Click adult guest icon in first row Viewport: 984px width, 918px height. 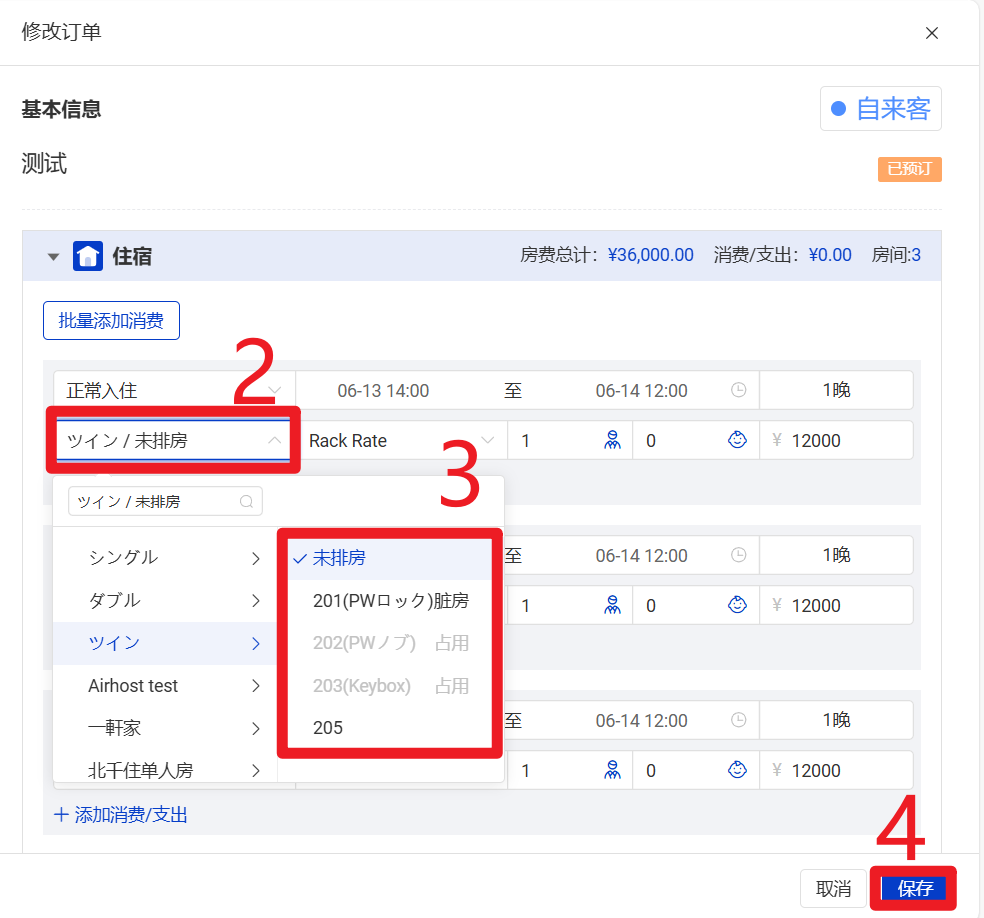(613, 440)
